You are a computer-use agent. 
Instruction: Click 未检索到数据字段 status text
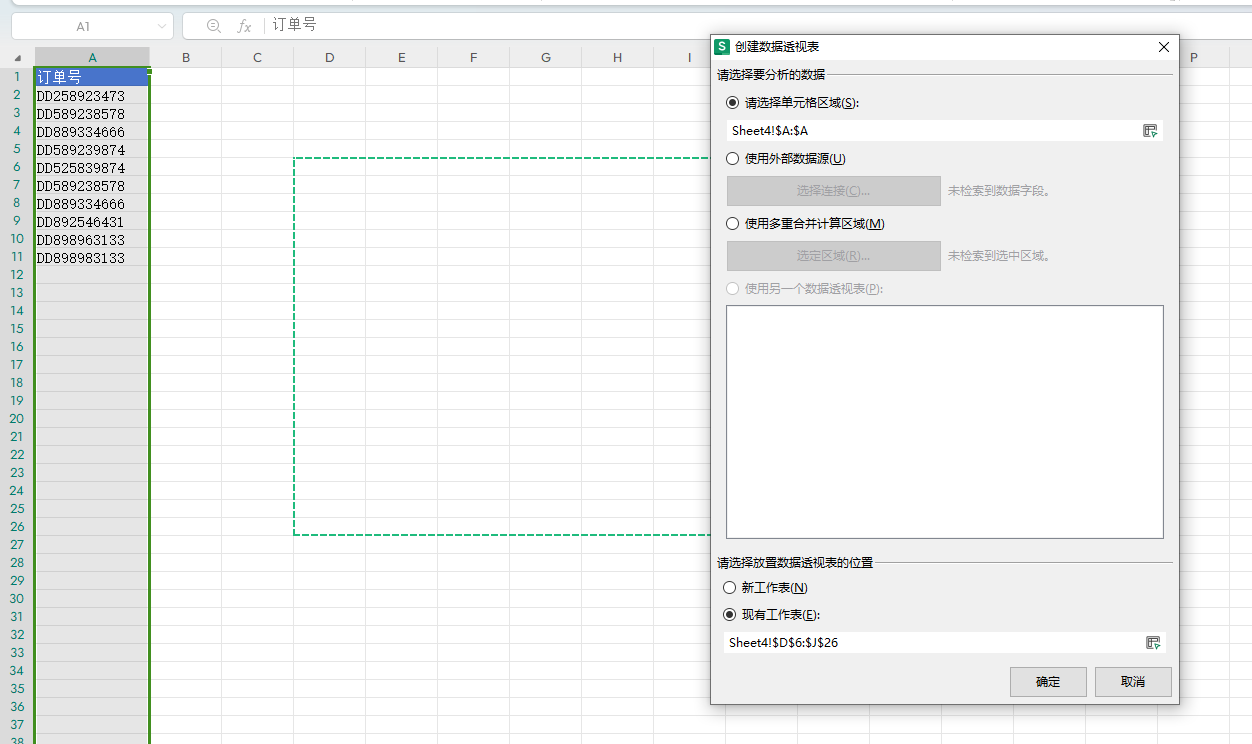coord(999,191)
